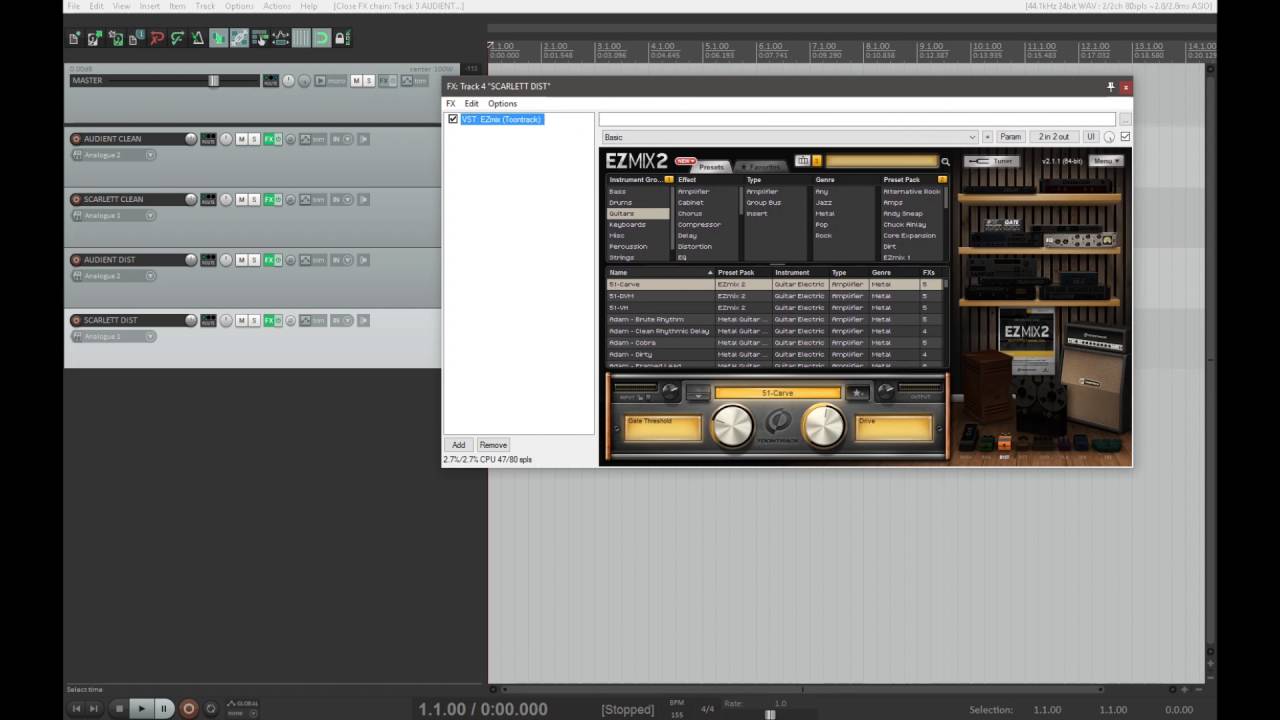Click the star favorite button next to 51-Carve

[857, 393]
